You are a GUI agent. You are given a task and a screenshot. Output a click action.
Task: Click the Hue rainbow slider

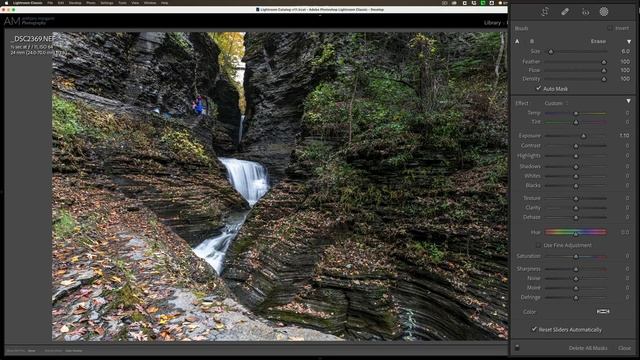pyautogui.click(x=576, y=232)
